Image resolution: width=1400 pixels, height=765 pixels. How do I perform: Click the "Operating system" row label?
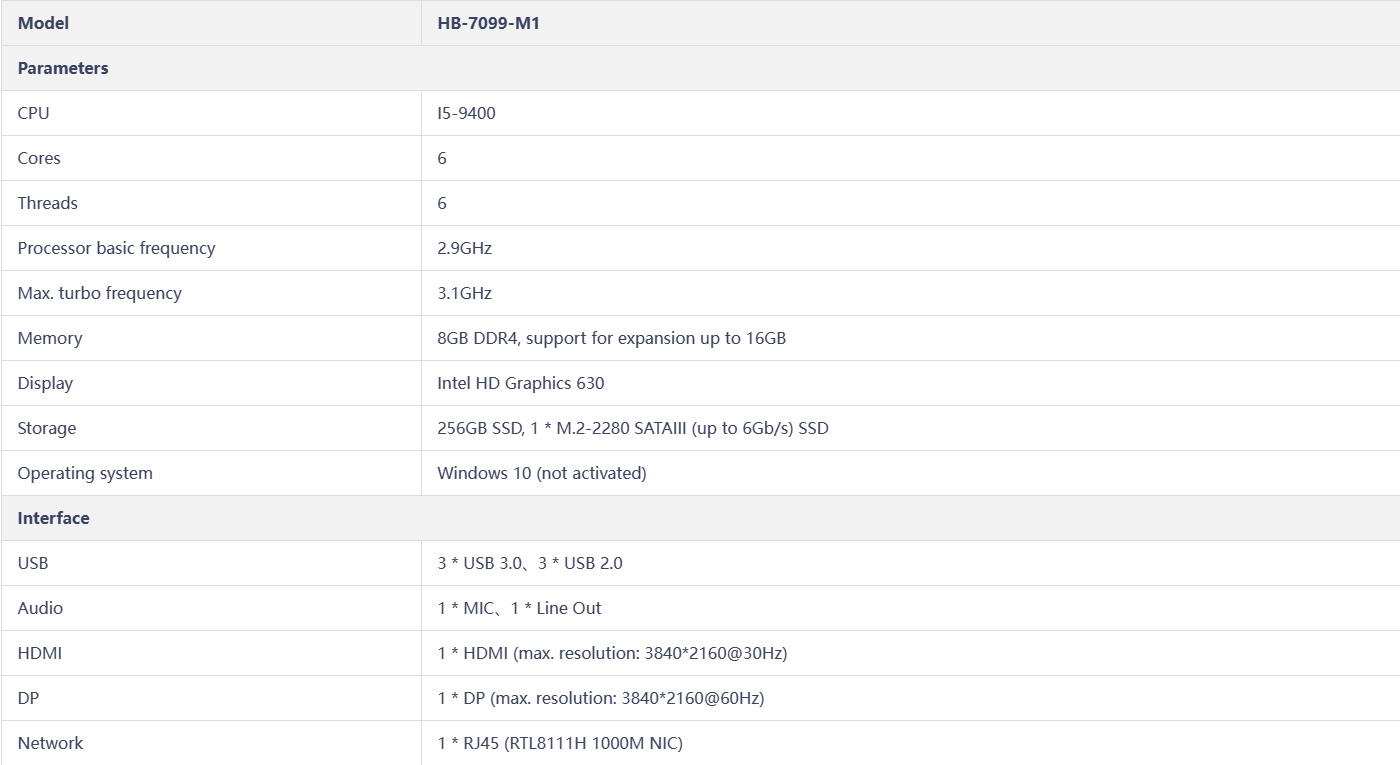85,473
